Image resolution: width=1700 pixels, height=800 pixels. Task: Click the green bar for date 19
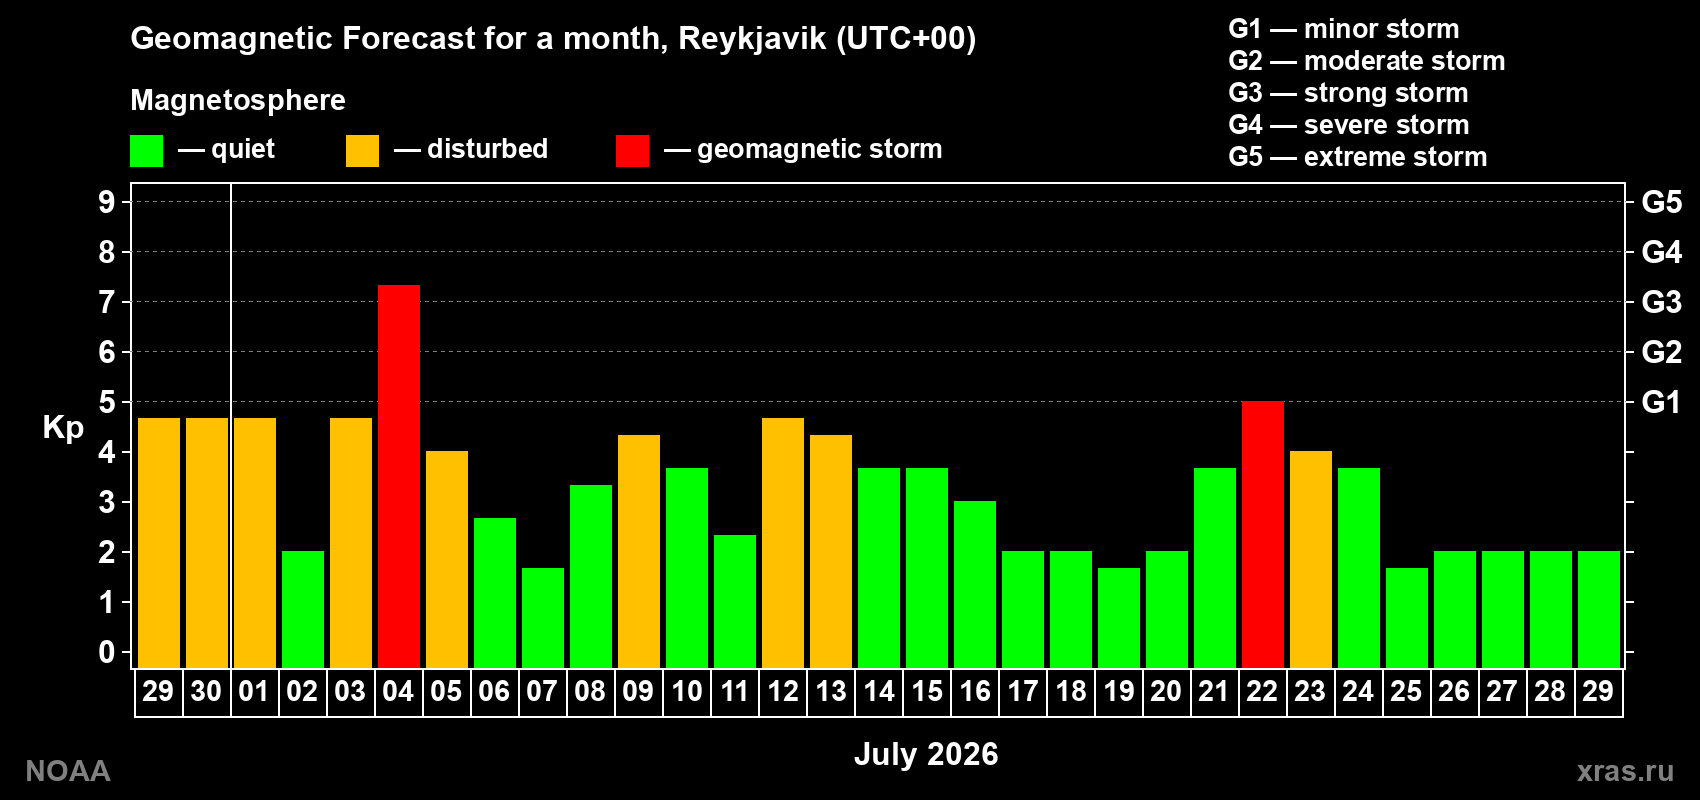point(1119,618)
